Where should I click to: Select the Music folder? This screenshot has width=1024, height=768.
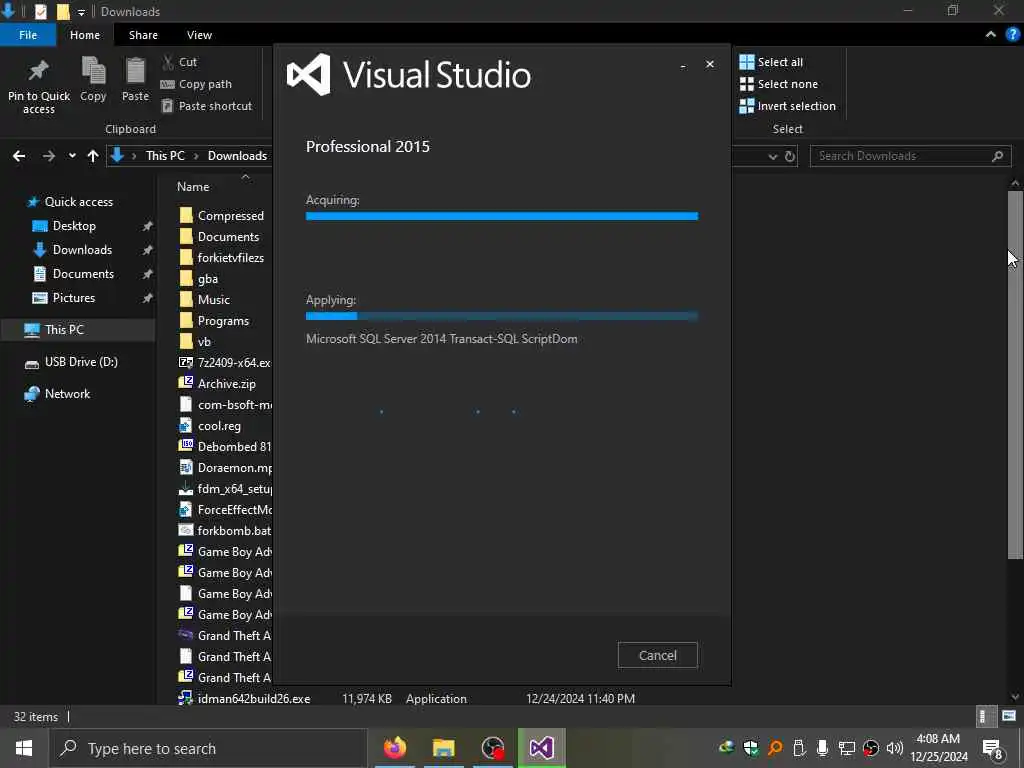pyautogui.click(x=214, y=300)
